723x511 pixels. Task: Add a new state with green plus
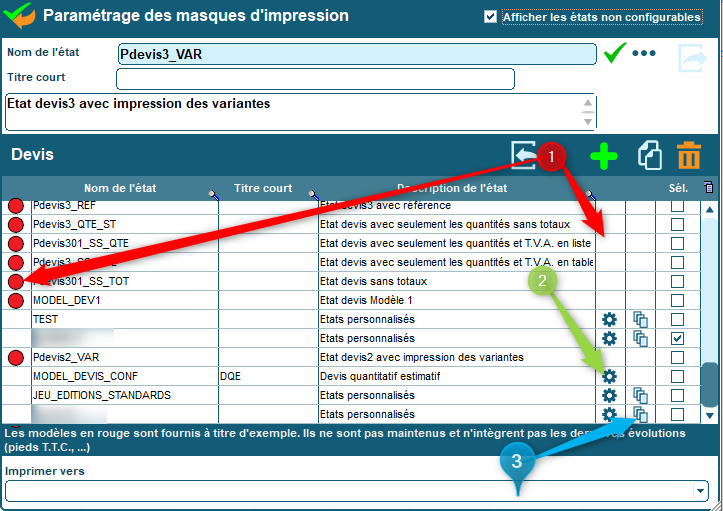coord(604,156)
